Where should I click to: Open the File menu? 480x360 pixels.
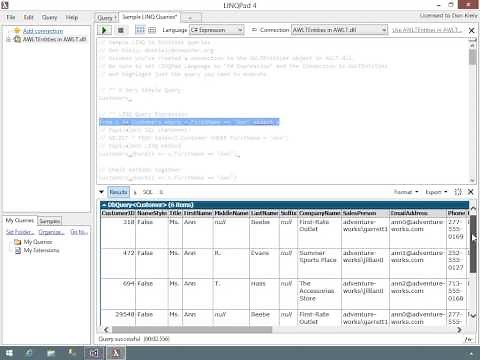[x=11, y=17]
